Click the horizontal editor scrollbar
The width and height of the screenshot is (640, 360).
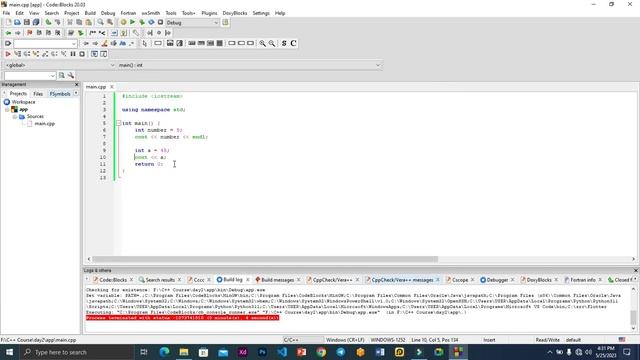(265, 259)
